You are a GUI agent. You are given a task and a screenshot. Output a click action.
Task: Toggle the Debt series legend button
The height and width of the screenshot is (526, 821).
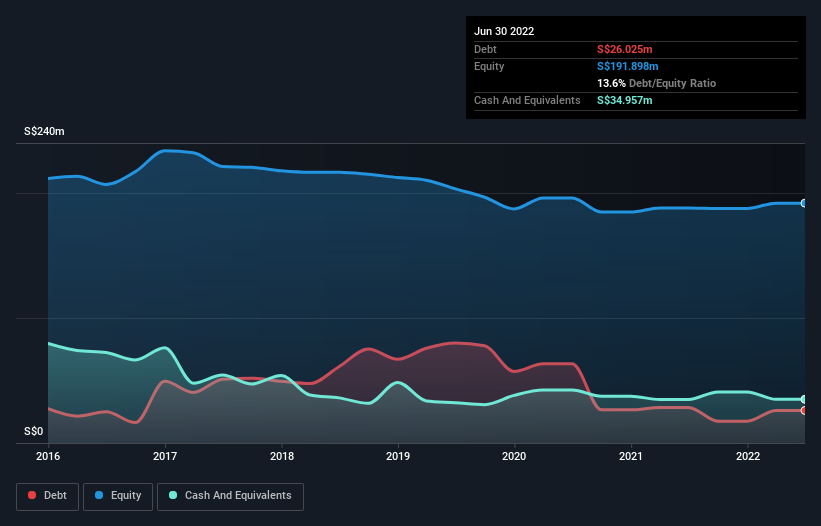pos(48,496)
